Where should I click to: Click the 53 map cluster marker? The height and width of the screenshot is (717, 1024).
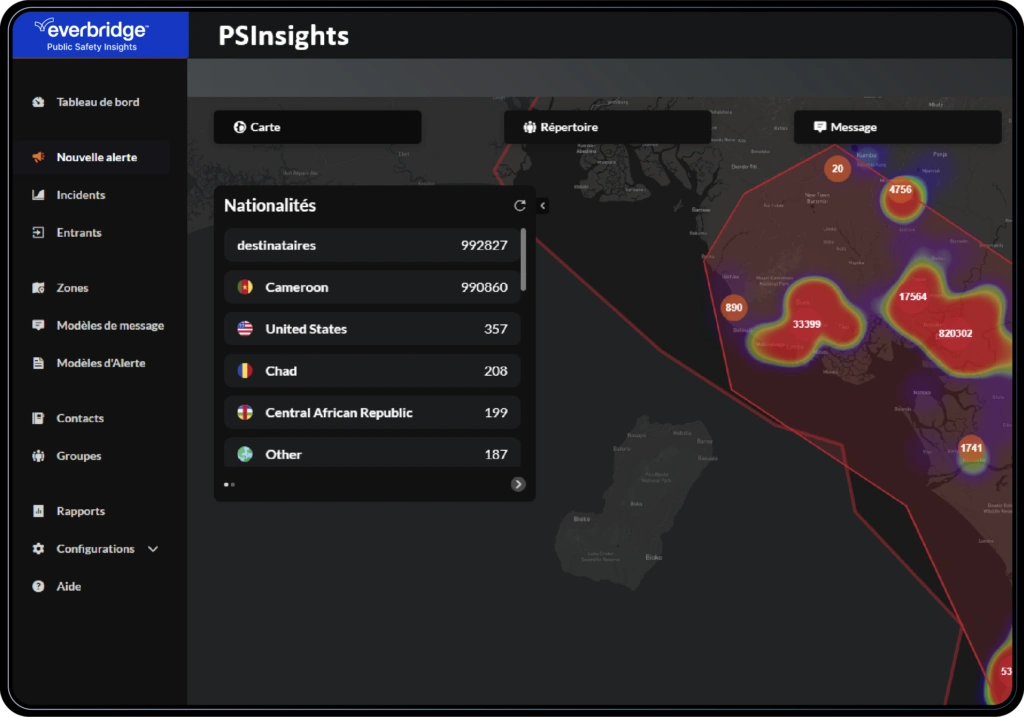(1004, 671)
